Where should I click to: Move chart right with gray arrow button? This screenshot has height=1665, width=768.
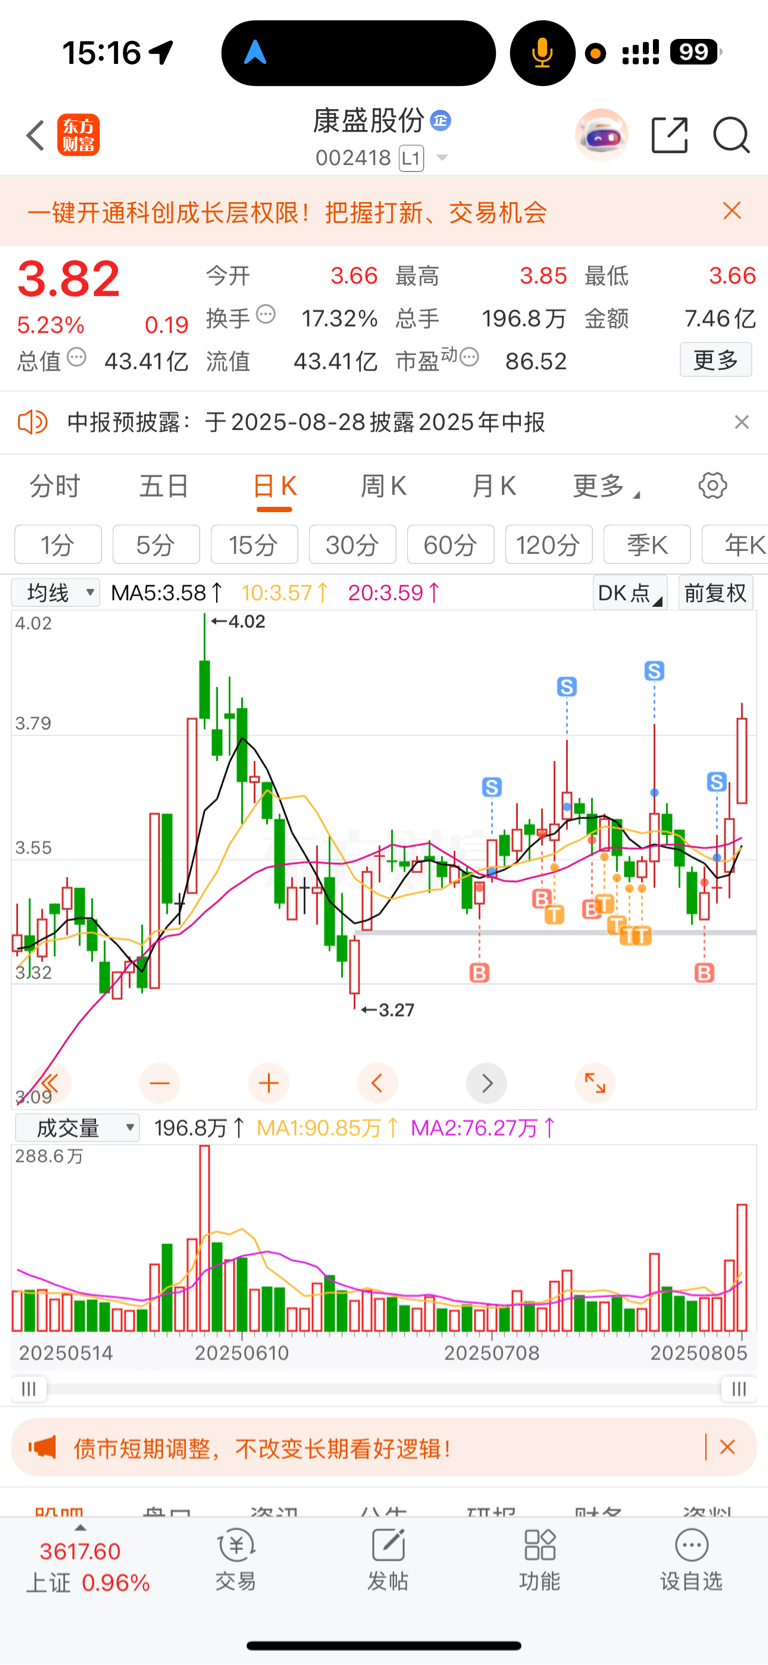pyautogui.click(x=487, y=1082)
